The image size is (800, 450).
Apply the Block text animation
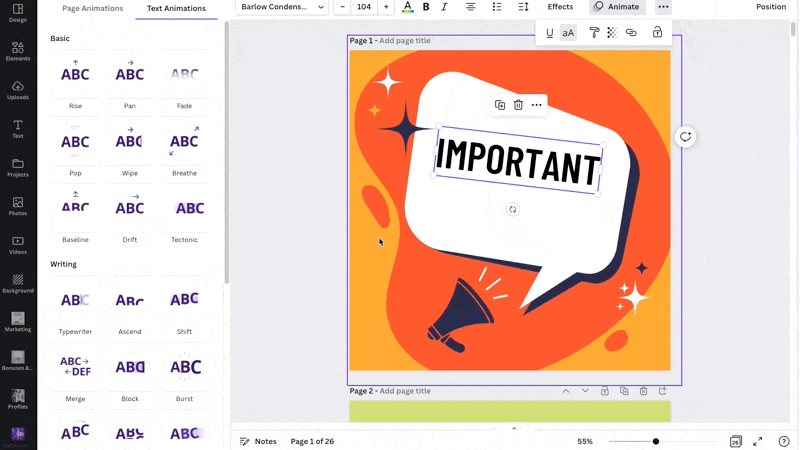[x=130, y=373]
